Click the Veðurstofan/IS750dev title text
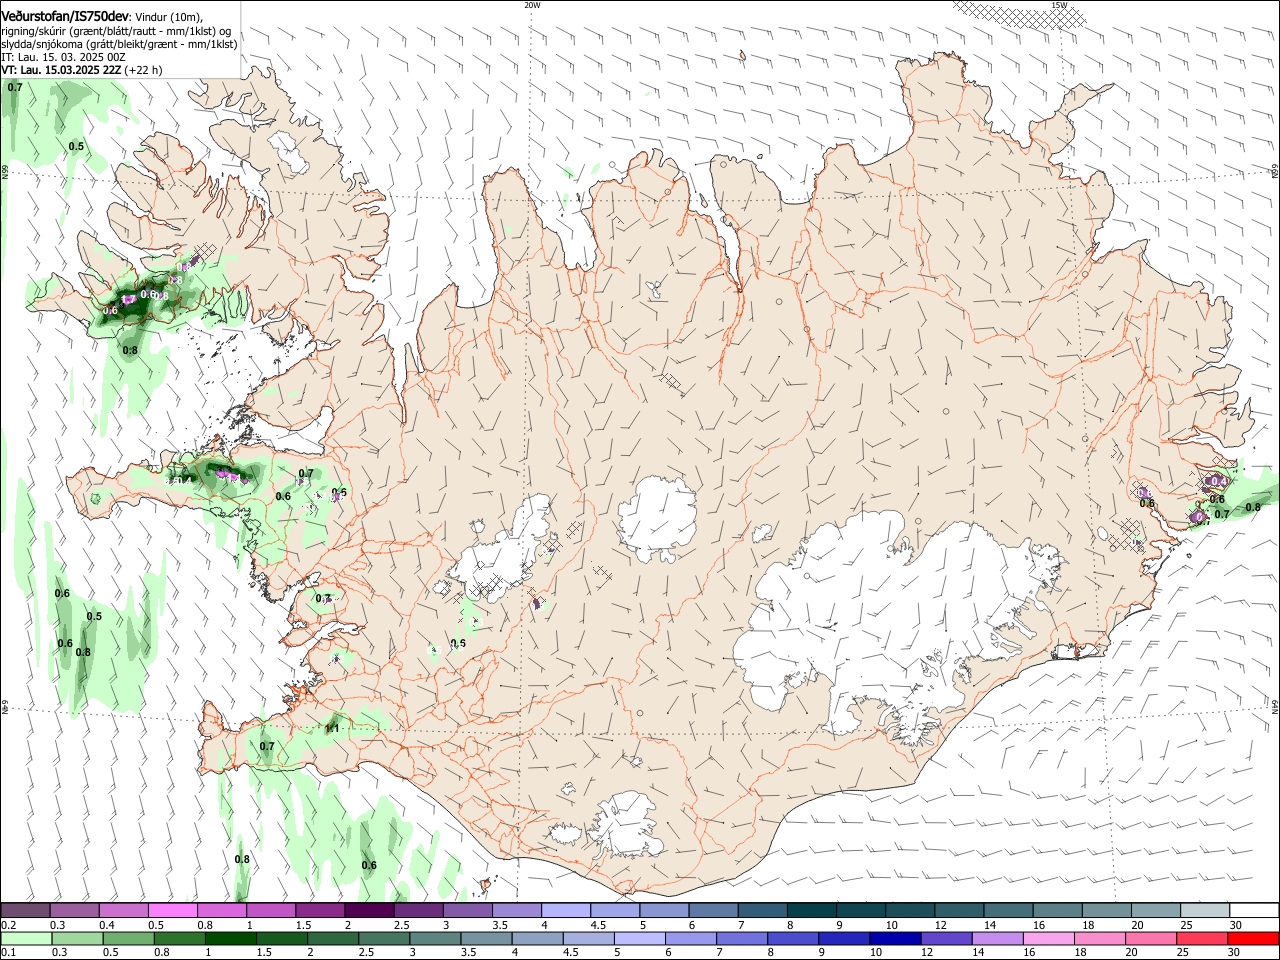 pos(65,16)
